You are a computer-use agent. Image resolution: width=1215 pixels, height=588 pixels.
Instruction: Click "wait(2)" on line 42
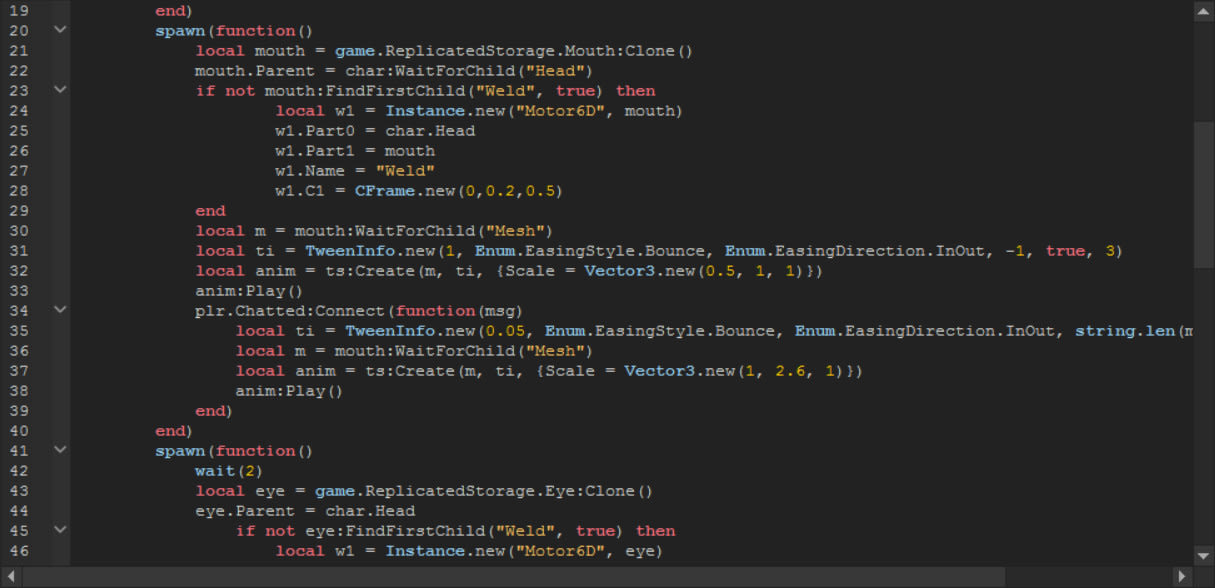(229, 470)
